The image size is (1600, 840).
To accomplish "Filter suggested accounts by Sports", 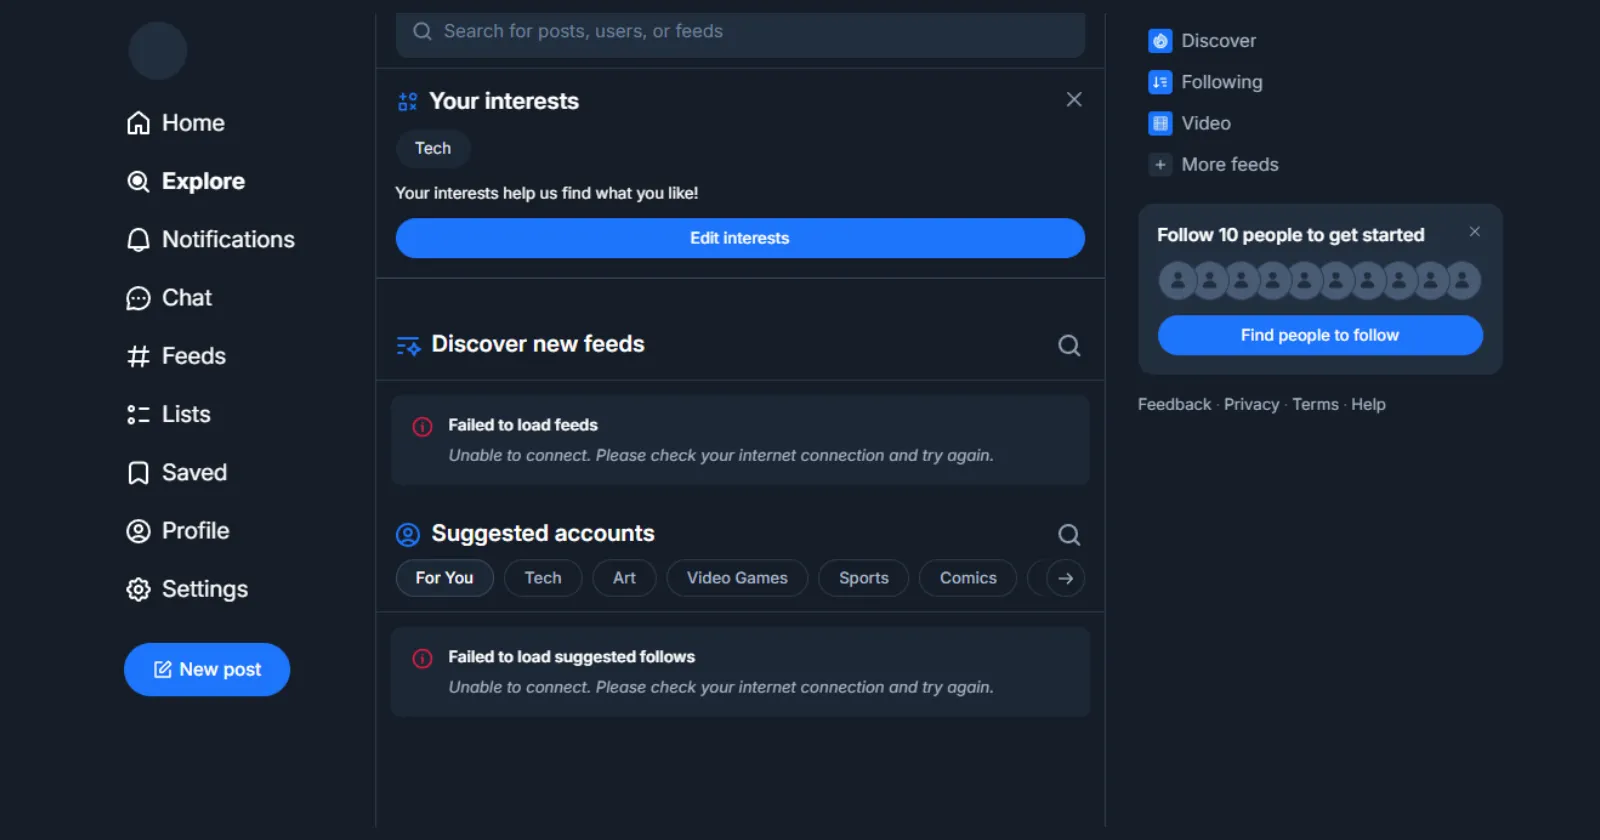I will coord(863,578).
